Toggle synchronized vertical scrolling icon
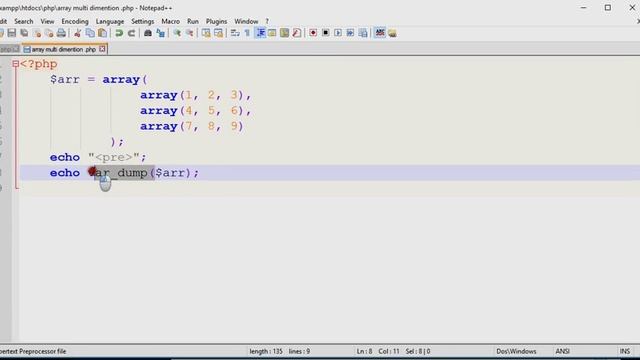The height and width of the screenshot is (360, 640). click(206, 33)
